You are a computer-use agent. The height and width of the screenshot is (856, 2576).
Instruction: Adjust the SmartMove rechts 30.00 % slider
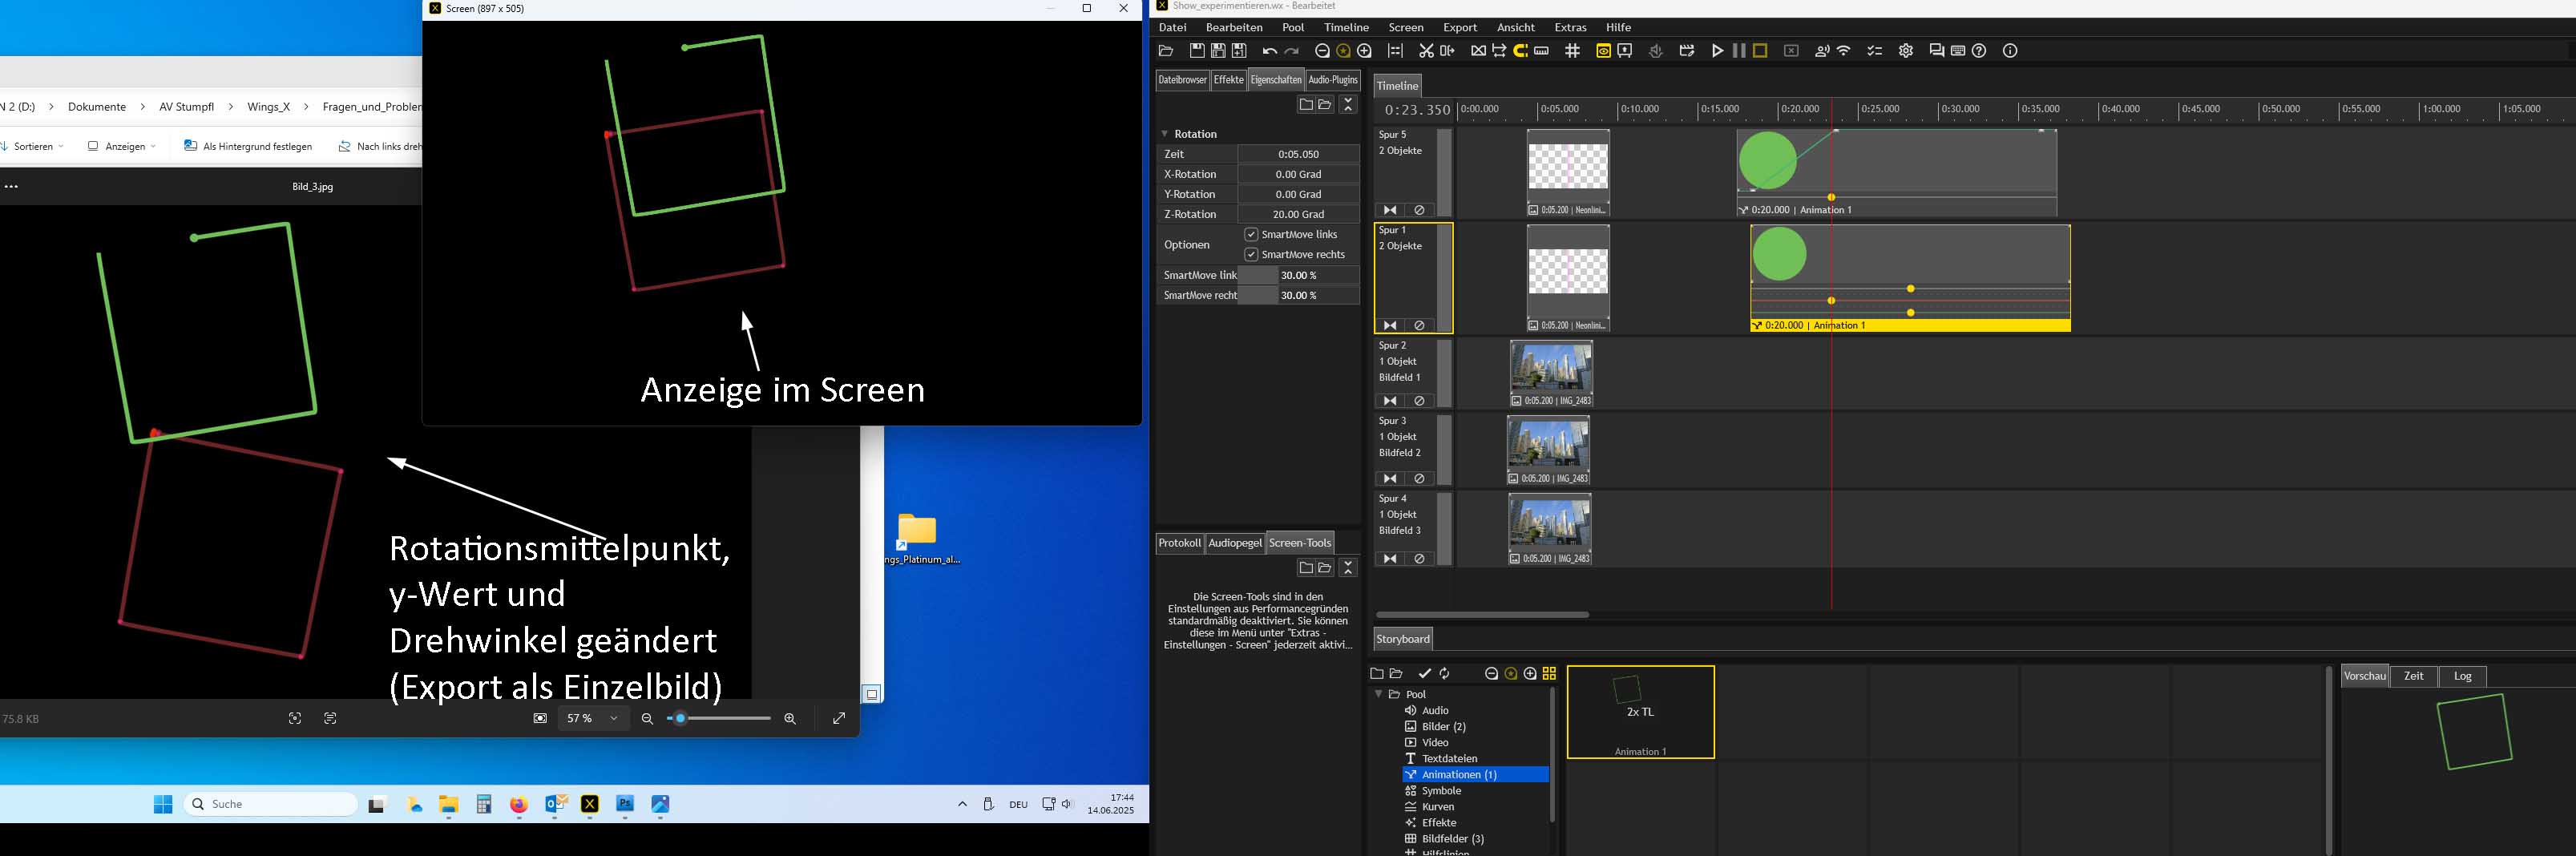point(1299,295)
